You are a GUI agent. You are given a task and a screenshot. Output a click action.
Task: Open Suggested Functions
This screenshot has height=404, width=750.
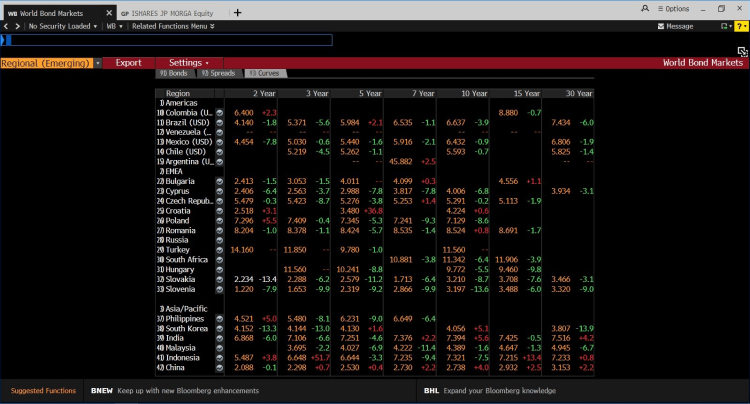43,391
